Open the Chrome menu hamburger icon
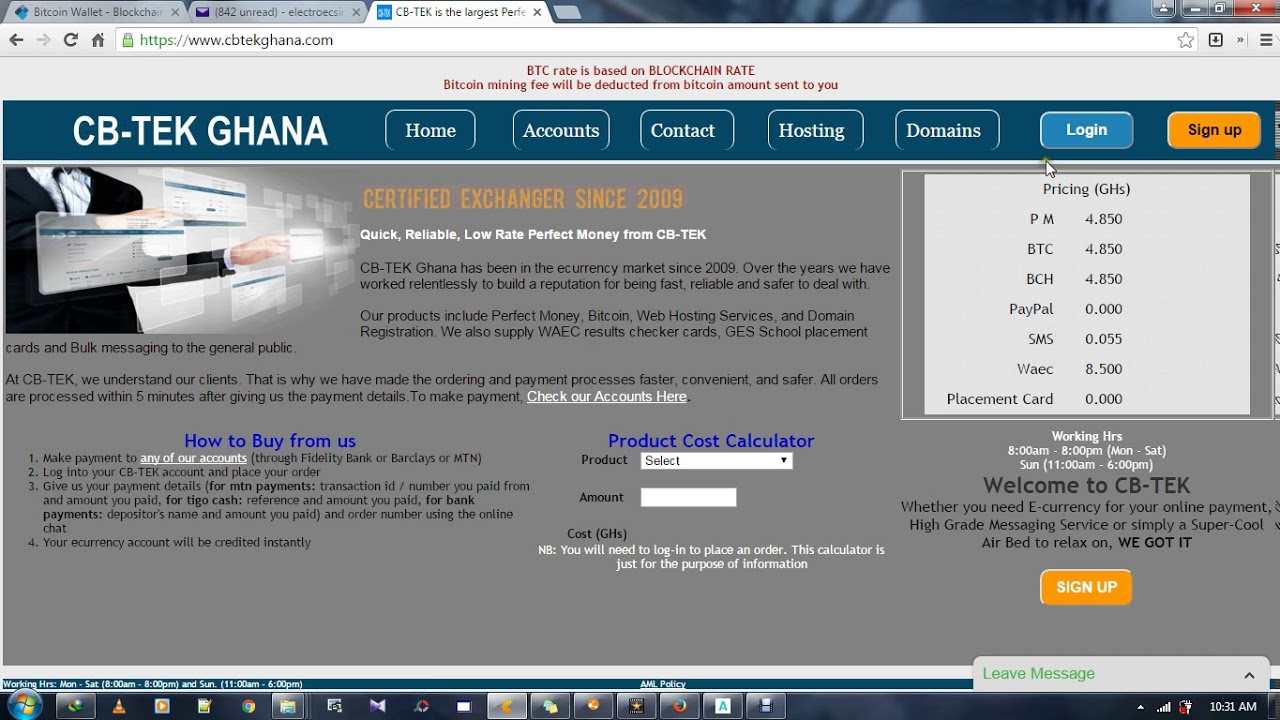Screen dimensions: 1280x720 [1266, 40]
